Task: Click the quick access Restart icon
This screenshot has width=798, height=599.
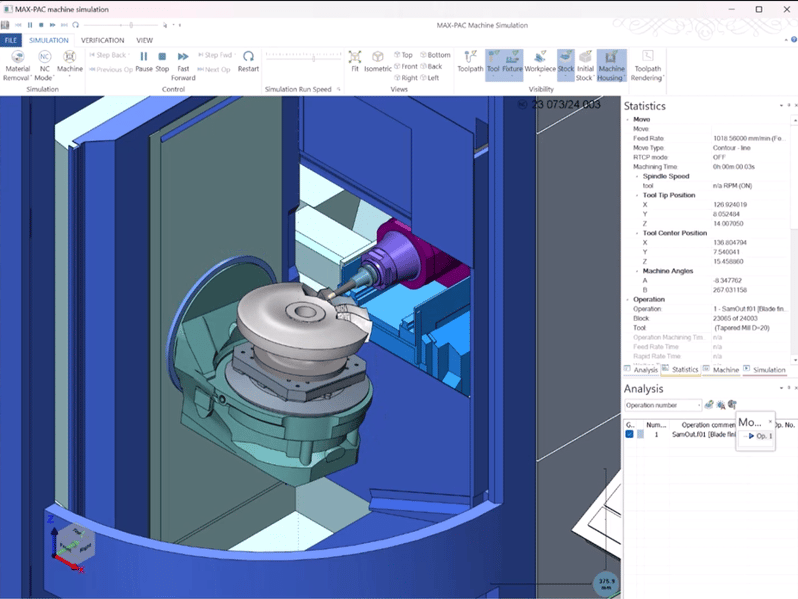Action: click(75, 25)
